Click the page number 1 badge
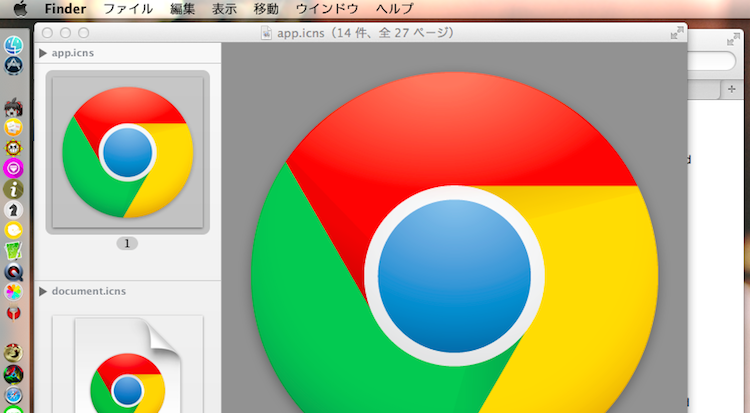The image size is (750, 413). (127, 243)
